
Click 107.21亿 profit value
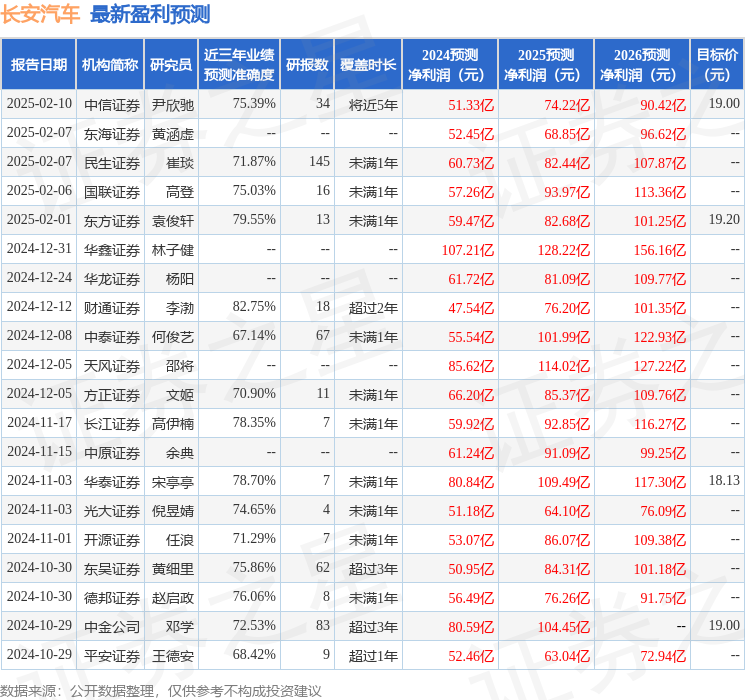(468, 250)
